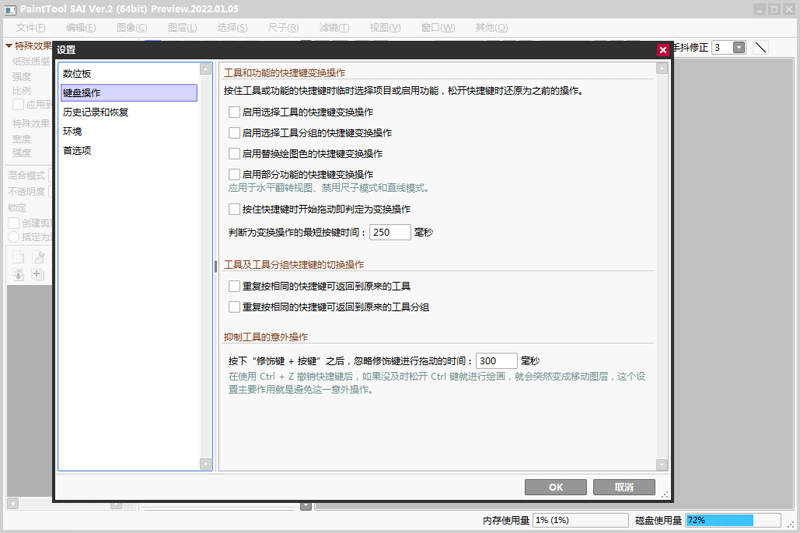The height and width of the screenshot is (533, 800).
Task: Close the 设置 dialog with red X
Action: pos(663,49)
